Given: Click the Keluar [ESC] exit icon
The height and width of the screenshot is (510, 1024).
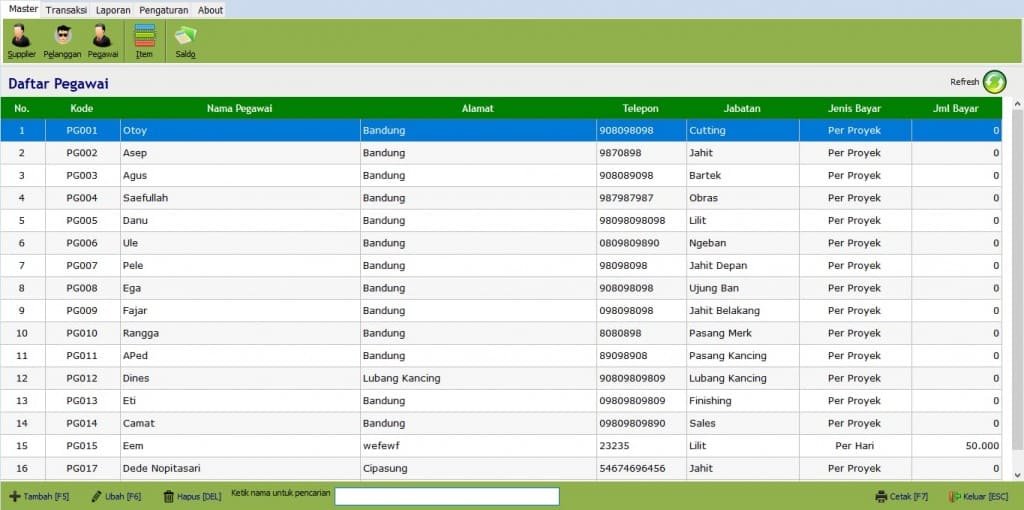Looking at the screenshot, I should coord(955,496).
